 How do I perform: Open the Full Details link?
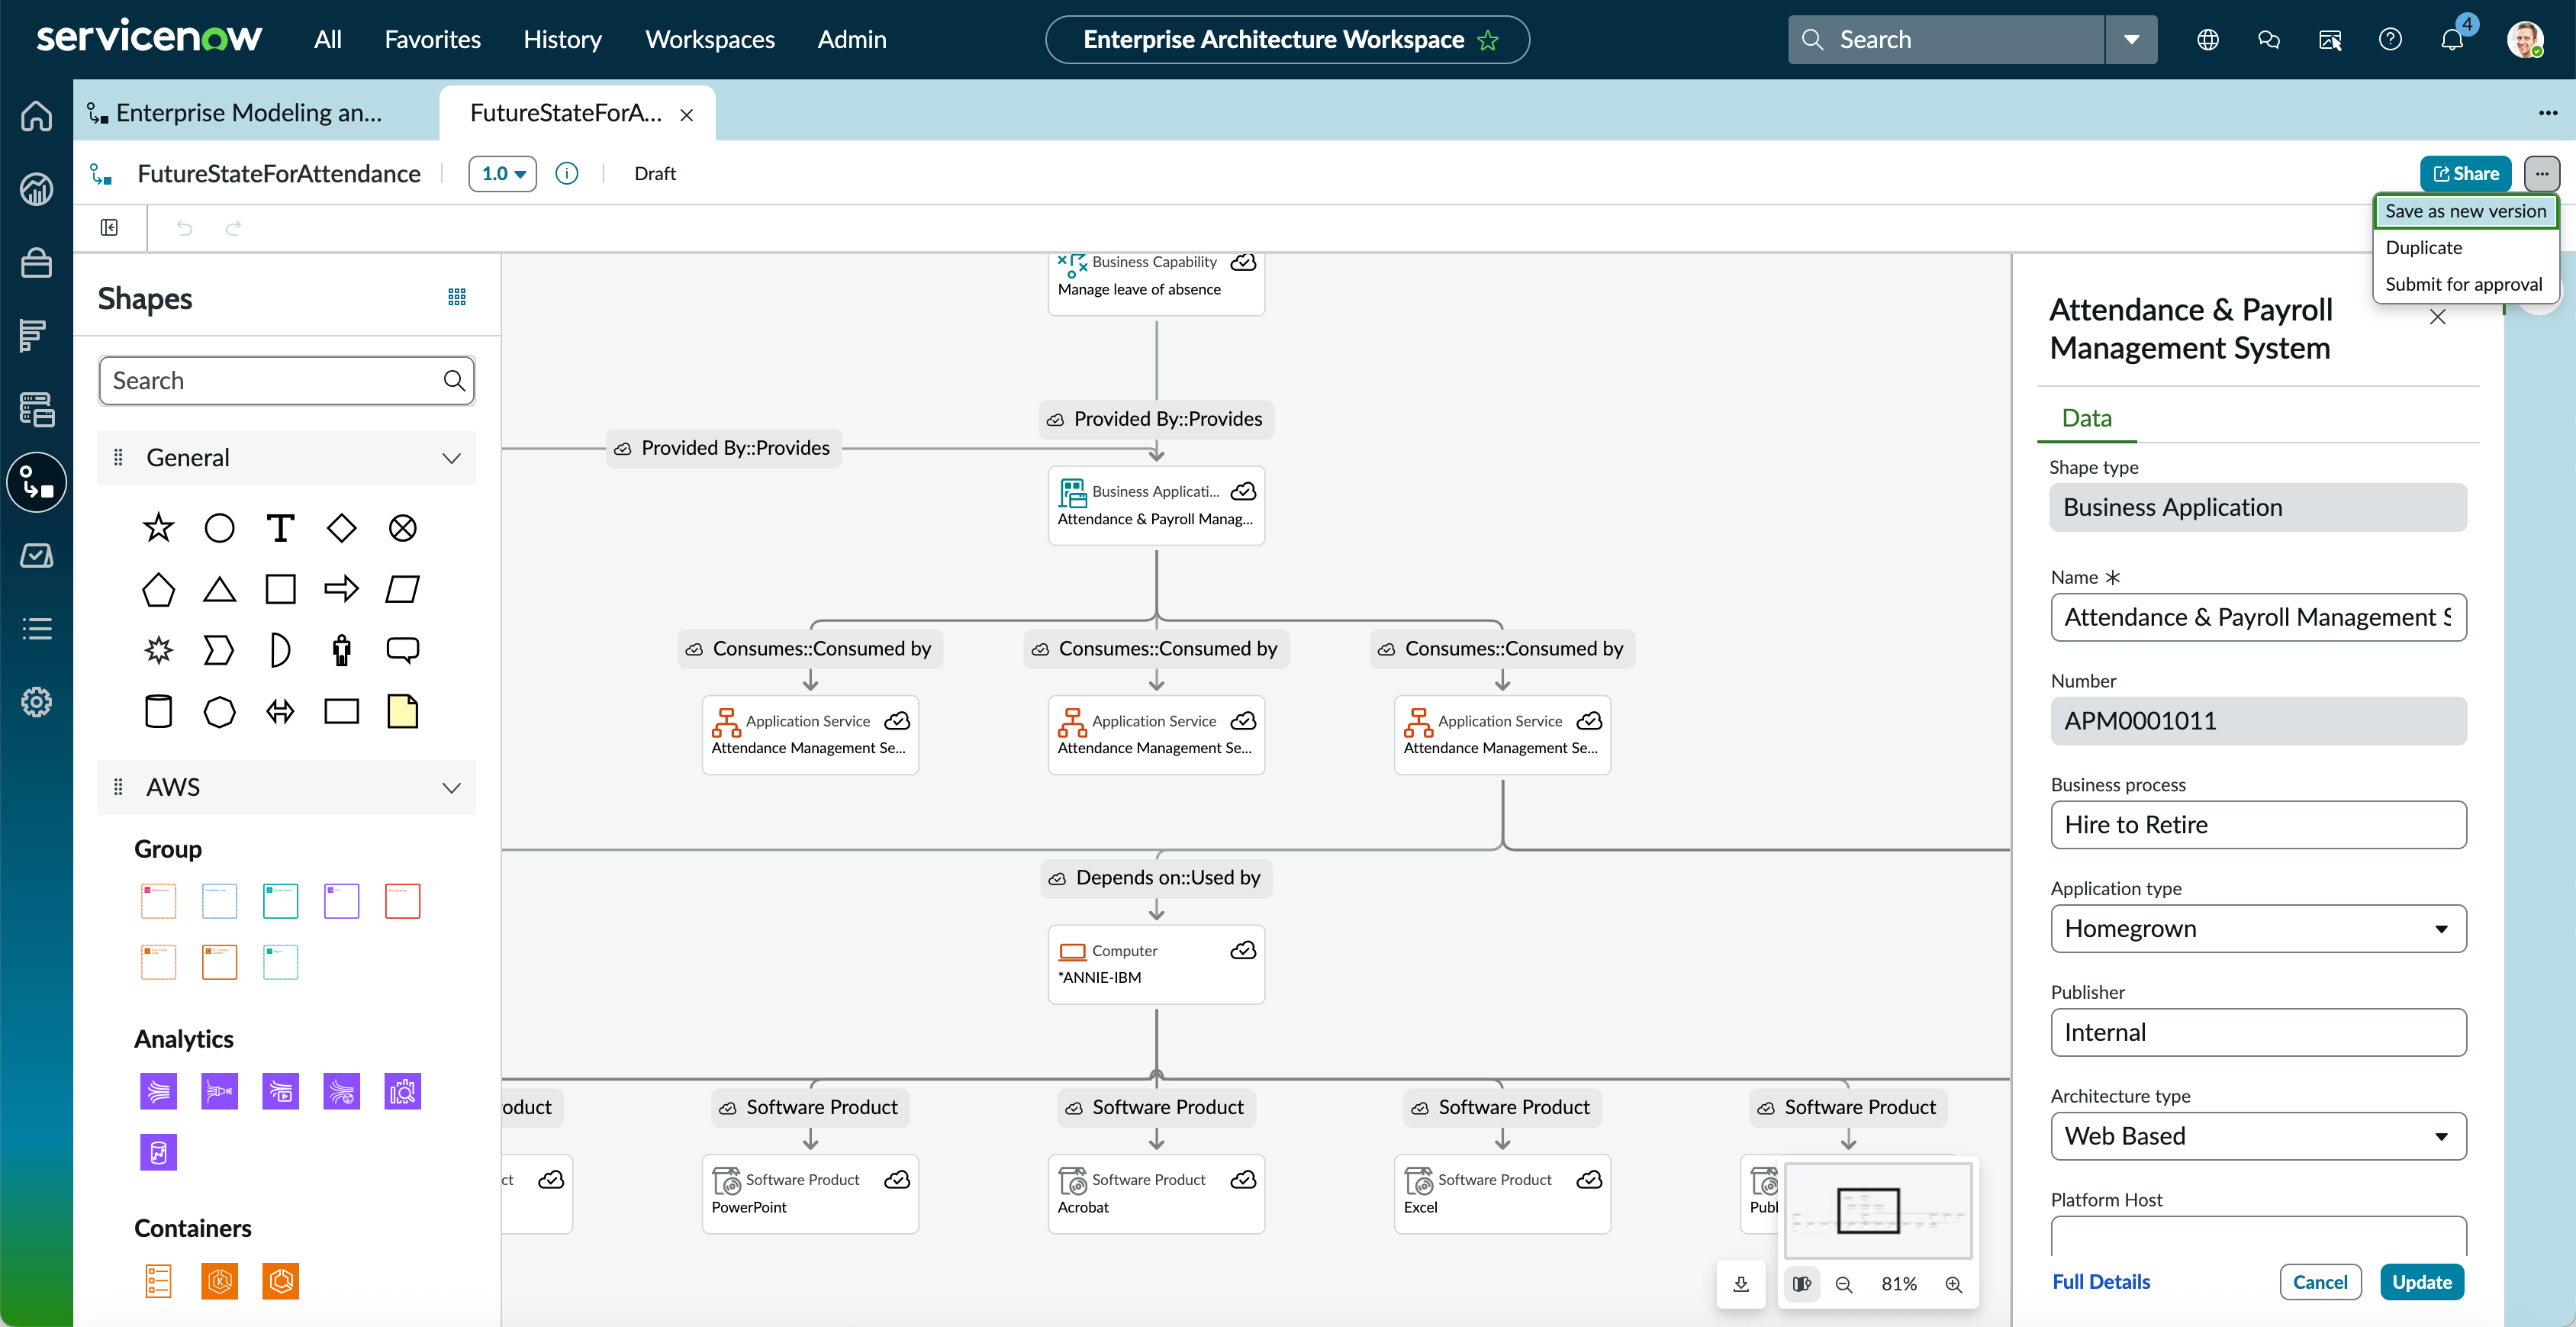coord(2101,1282)
